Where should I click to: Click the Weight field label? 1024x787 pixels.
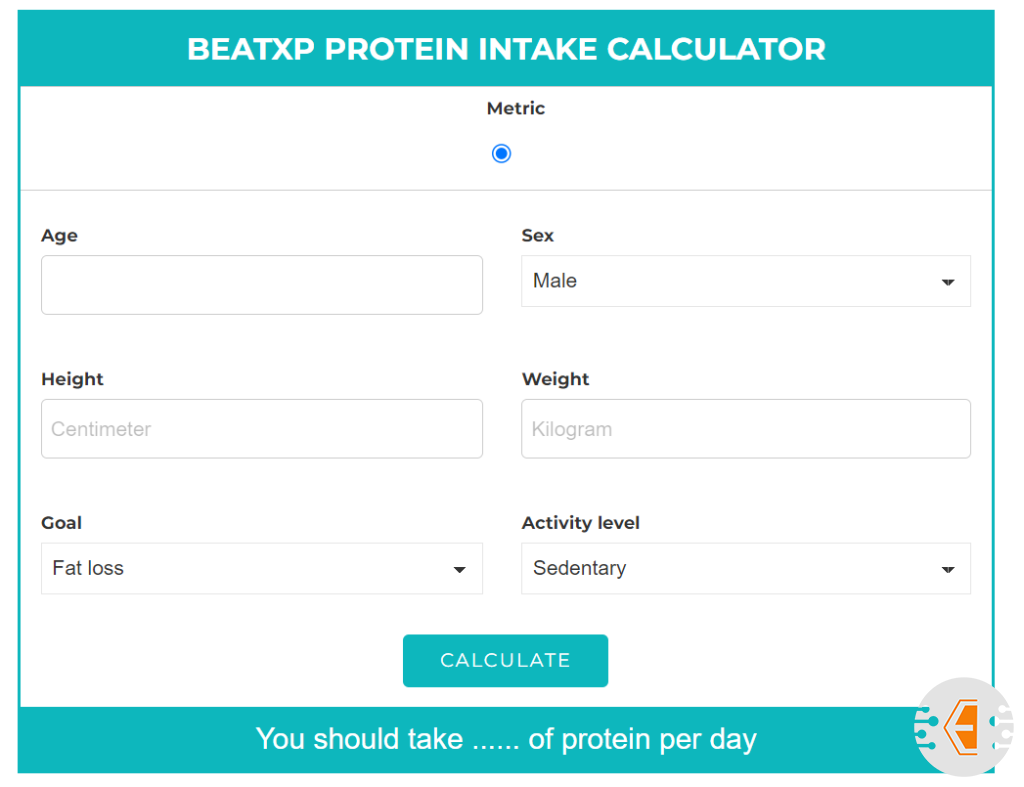[555, 379]
